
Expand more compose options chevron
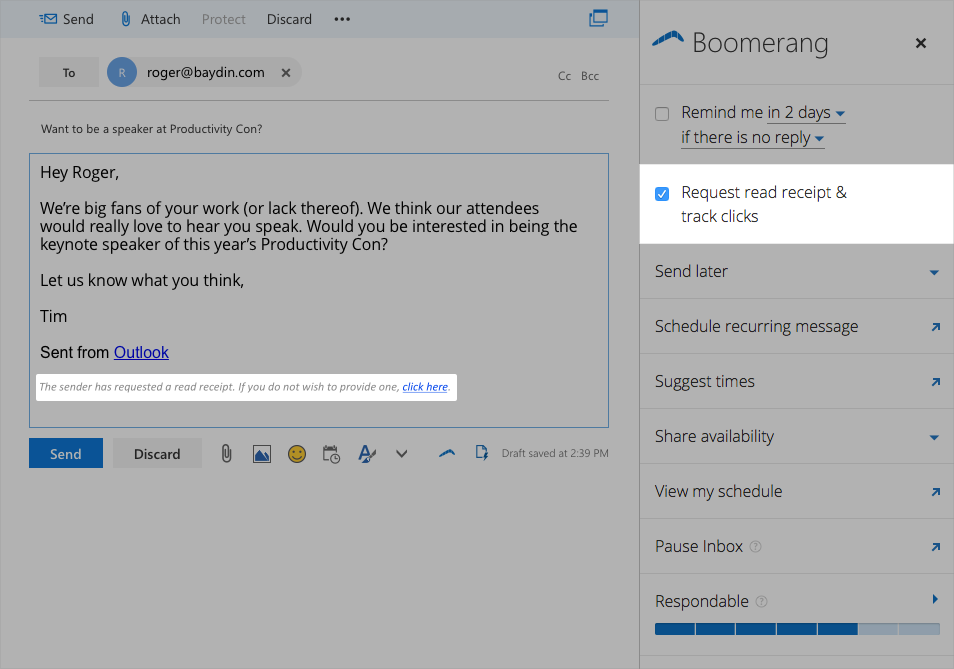pyautogui.click(x=402, y=454)
